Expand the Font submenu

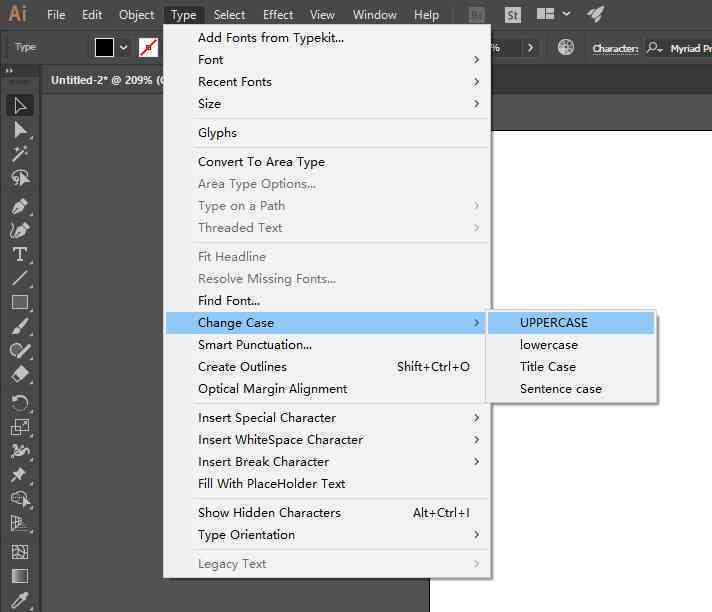point(327,59)
